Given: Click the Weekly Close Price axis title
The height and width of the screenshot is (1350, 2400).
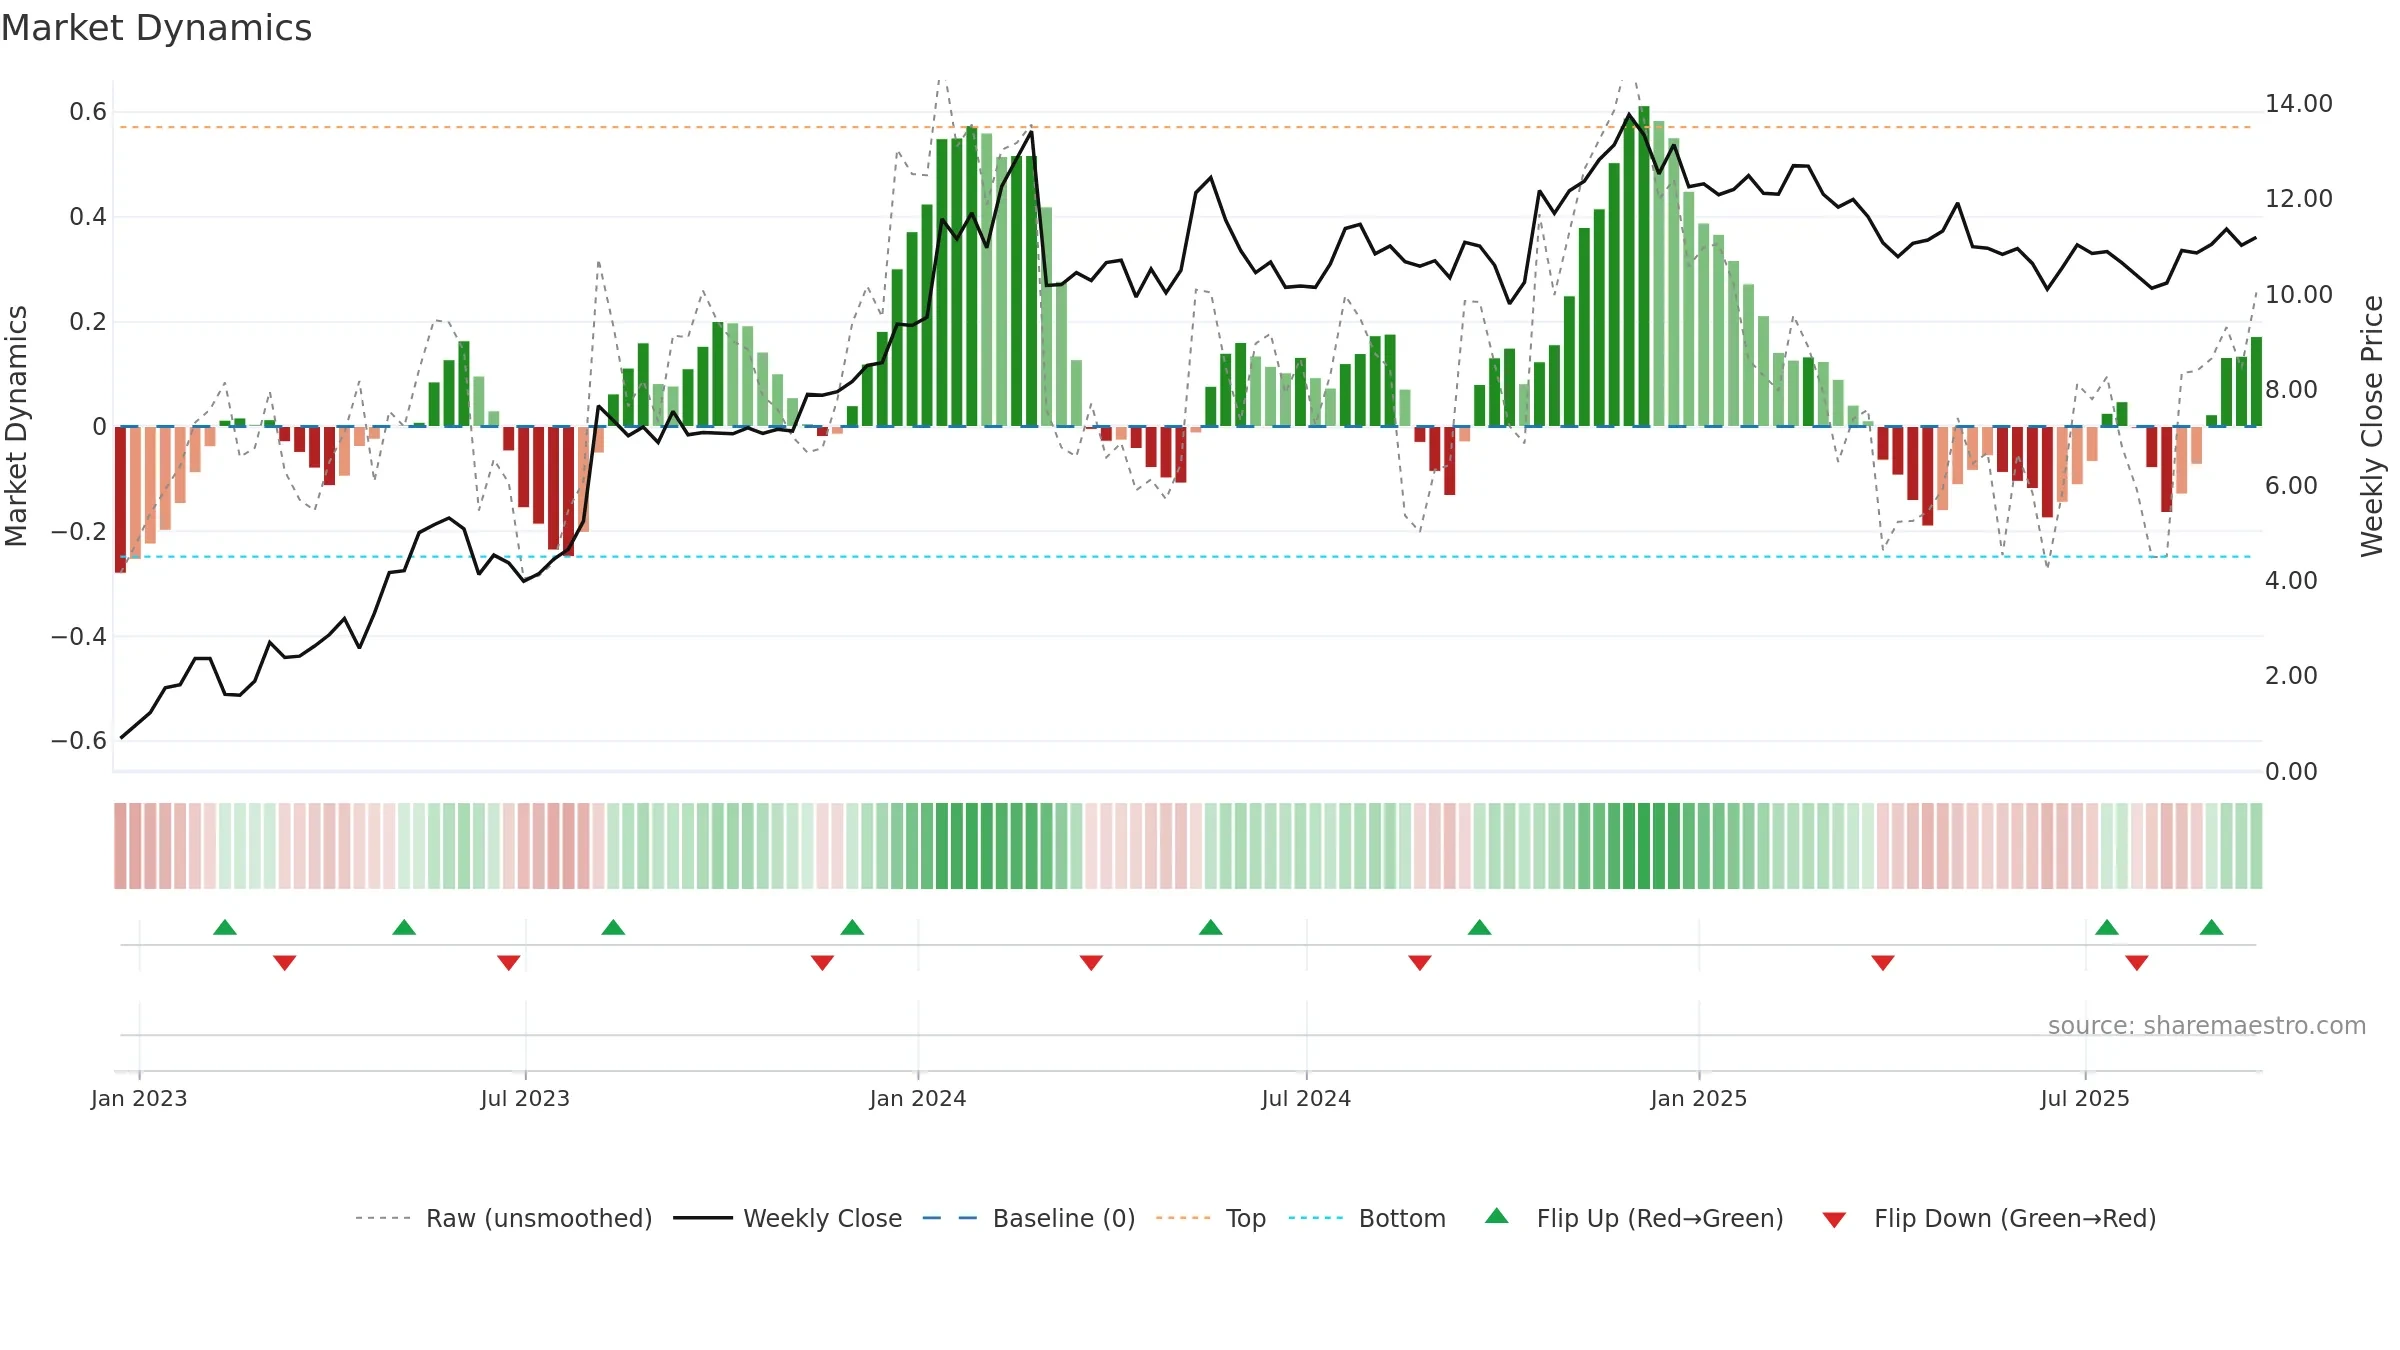Looking at the screenshot, I should click(x=2372, y=426).
